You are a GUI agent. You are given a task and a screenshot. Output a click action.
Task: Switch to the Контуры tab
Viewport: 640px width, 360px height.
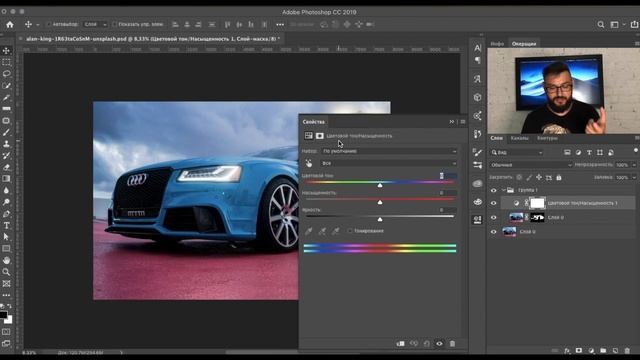(x=547, y=138)
